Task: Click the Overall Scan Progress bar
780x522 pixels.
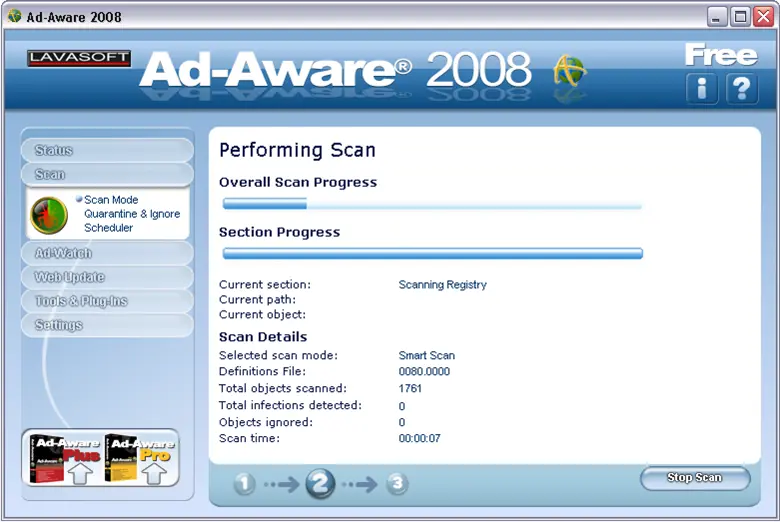Action: 432,204
